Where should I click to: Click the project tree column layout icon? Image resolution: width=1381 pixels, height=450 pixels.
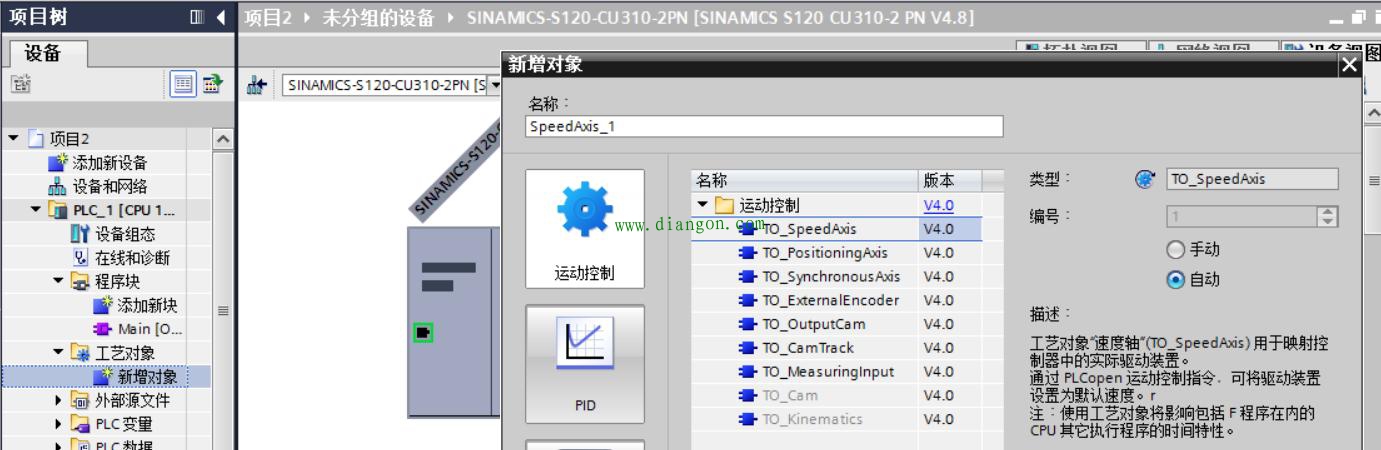[x=196, y=18]
